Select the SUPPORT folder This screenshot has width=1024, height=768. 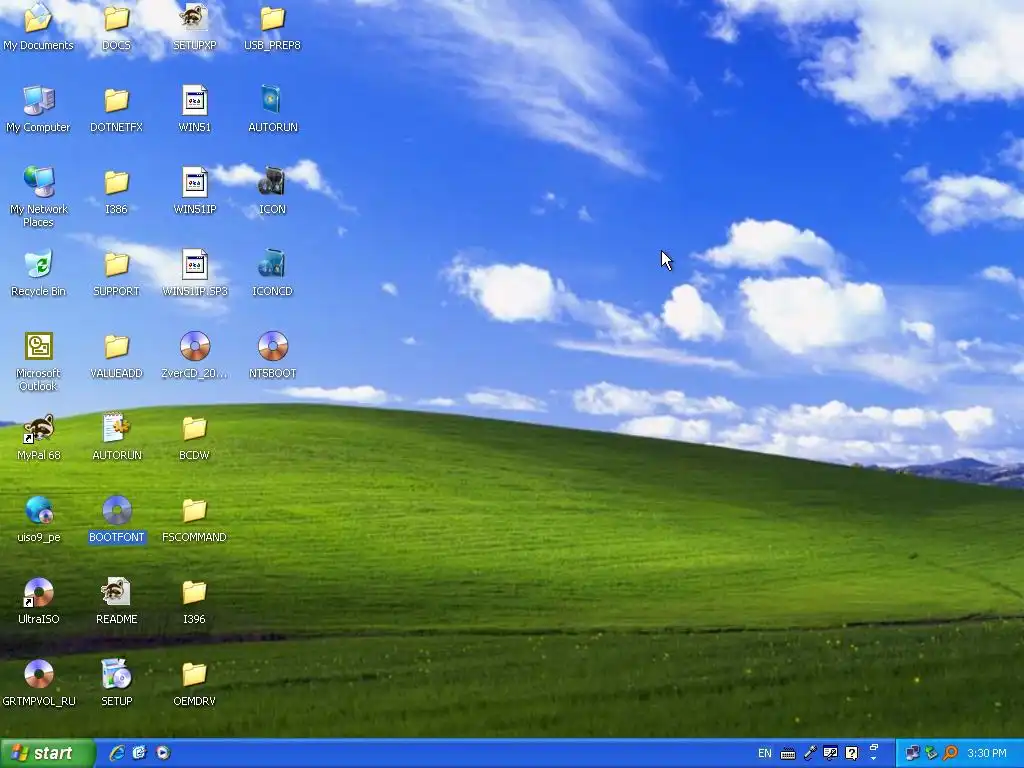[116, 273]
